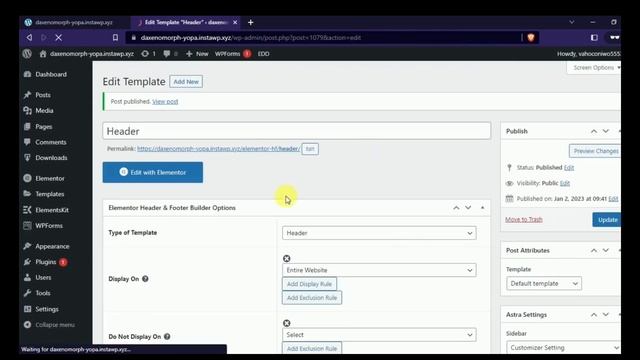Screen dimensions: 640x360
Task: Open WPForms in the admin sidebar
Action: pyautogui.click(x=49, y=226)
